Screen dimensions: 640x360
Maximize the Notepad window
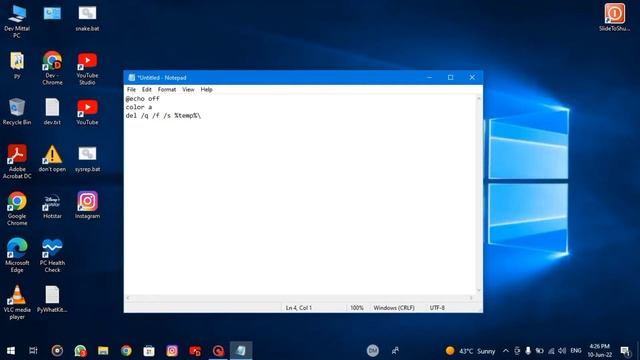click(x=451, y=78)
